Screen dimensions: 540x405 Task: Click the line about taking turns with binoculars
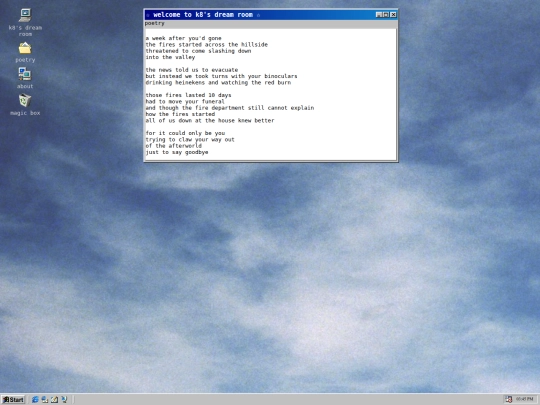[221, 76]
